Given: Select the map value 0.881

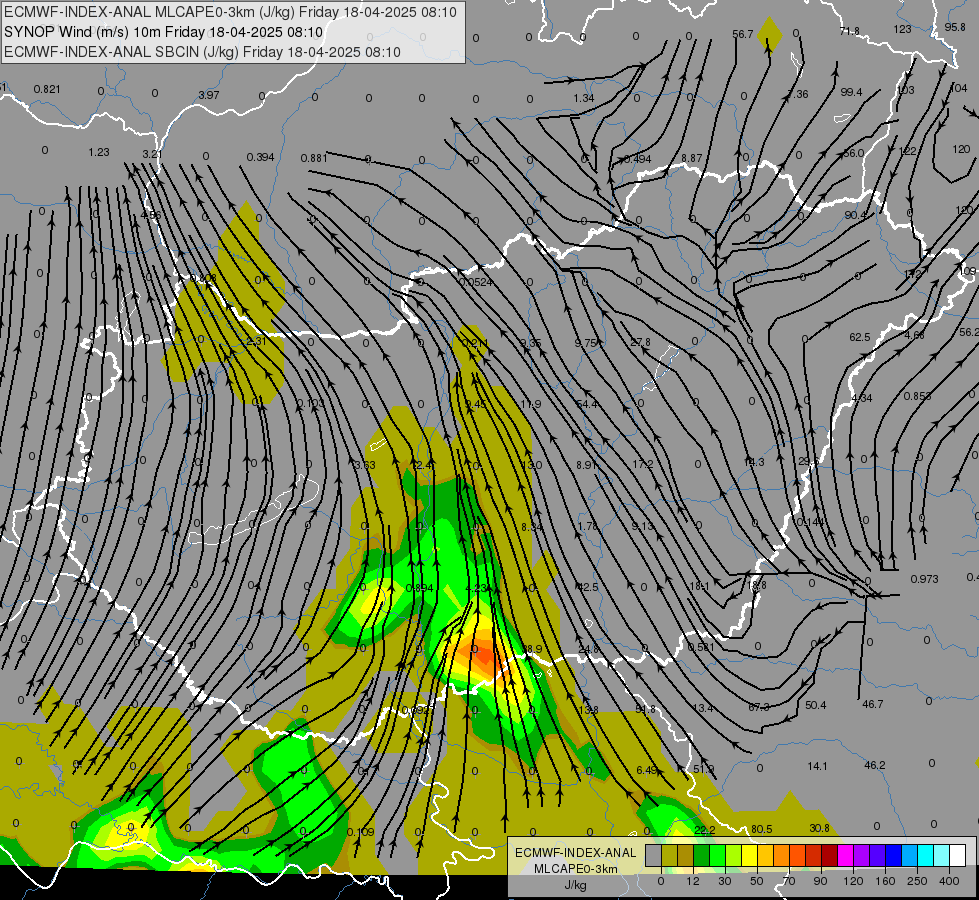Looking at the screenshot, I should point(314,158).
